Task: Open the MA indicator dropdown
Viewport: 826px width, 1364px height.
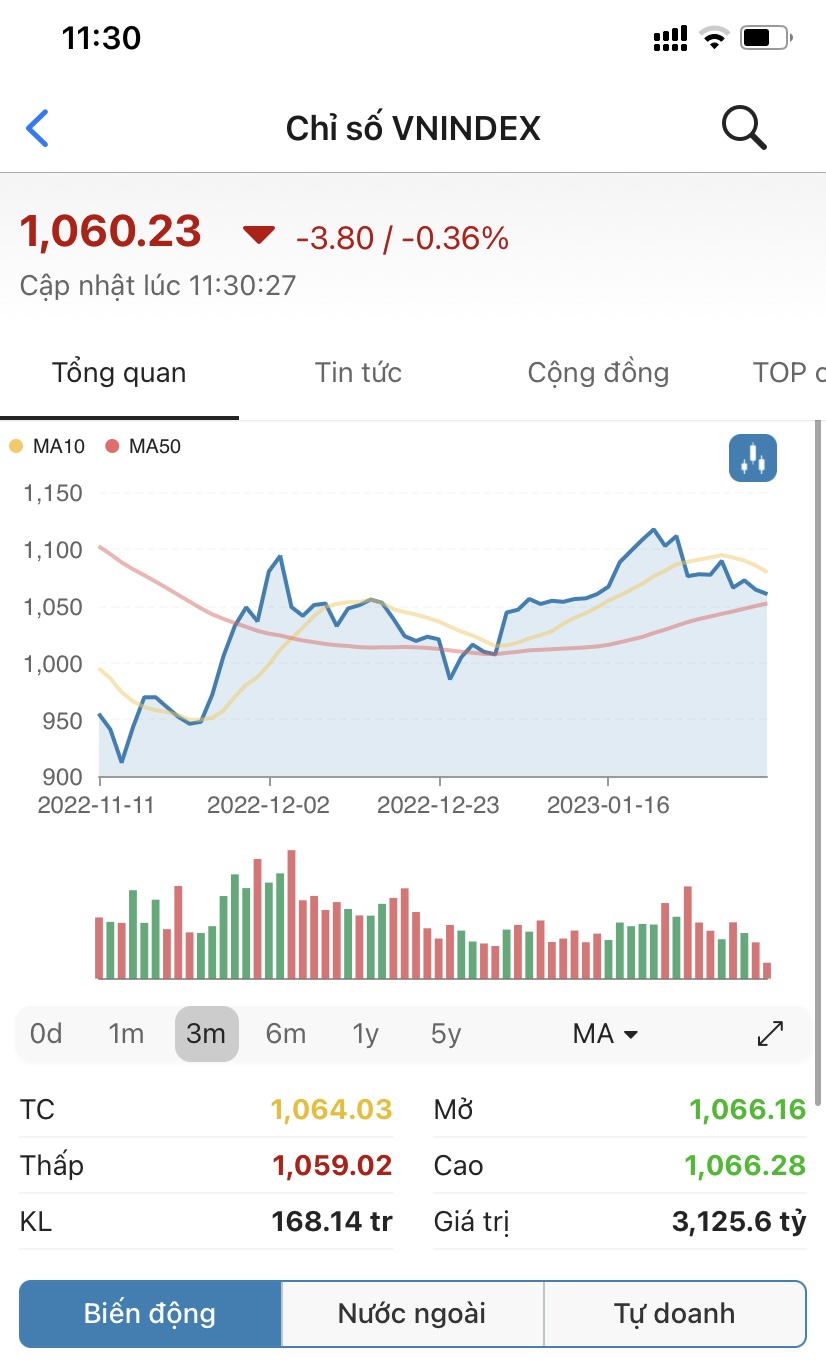Action: coord(605,1033)
